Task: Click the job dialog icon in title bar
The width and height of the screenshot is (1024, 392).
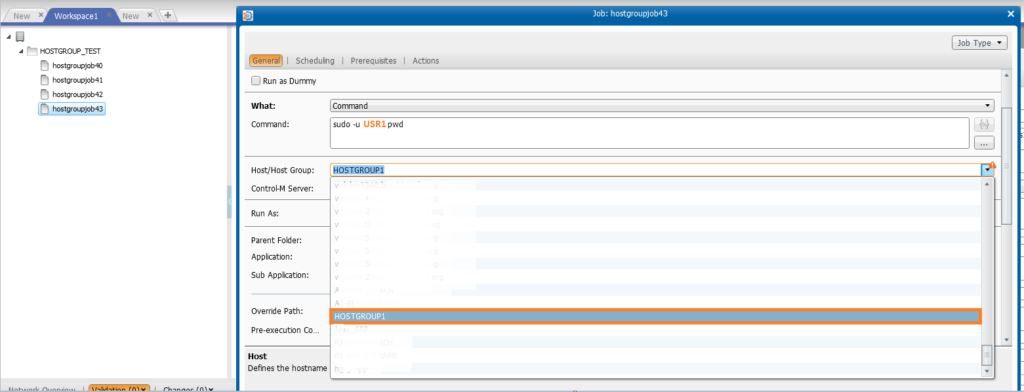Action: tap(248, 15)
